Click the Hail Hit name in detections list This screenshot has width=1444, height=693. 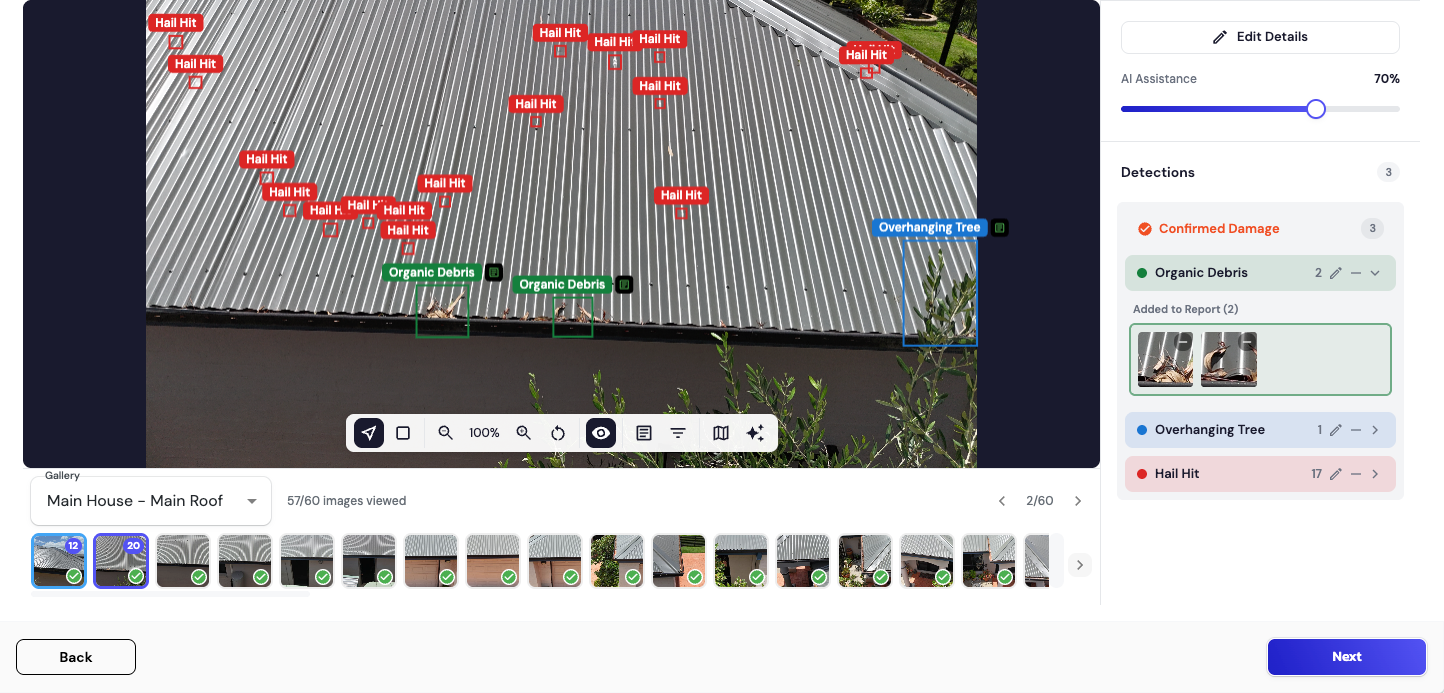[x=1177, y=474]
